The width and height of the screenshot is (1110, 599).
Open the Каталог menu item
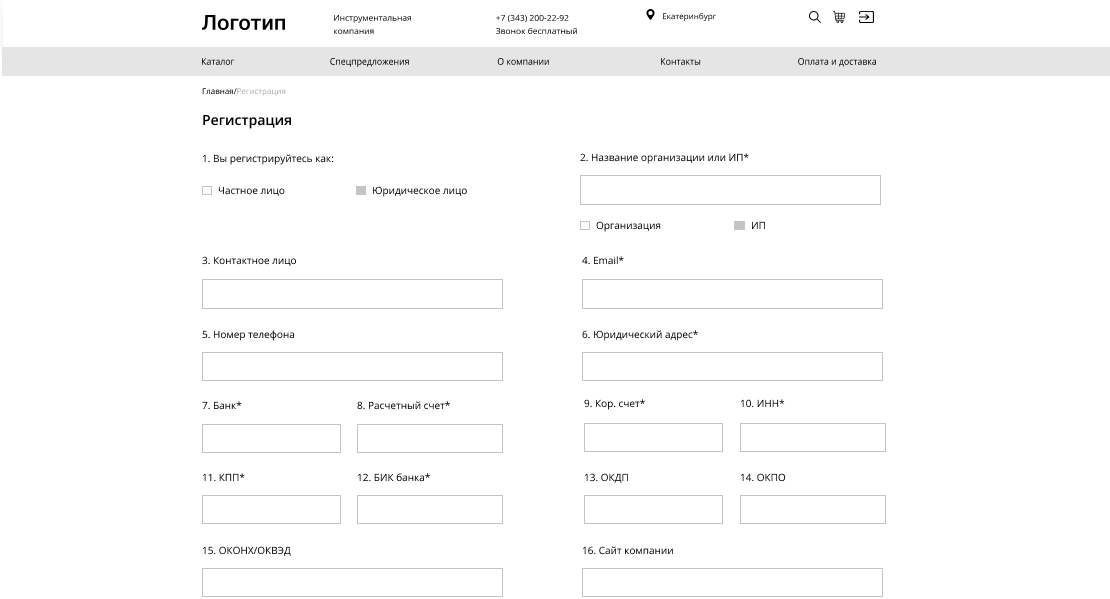[217, 62]
